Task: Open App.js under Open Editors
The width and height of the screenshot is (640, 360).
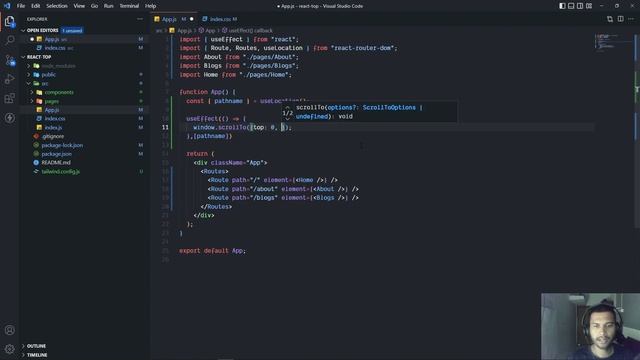Action: [84, 39]
